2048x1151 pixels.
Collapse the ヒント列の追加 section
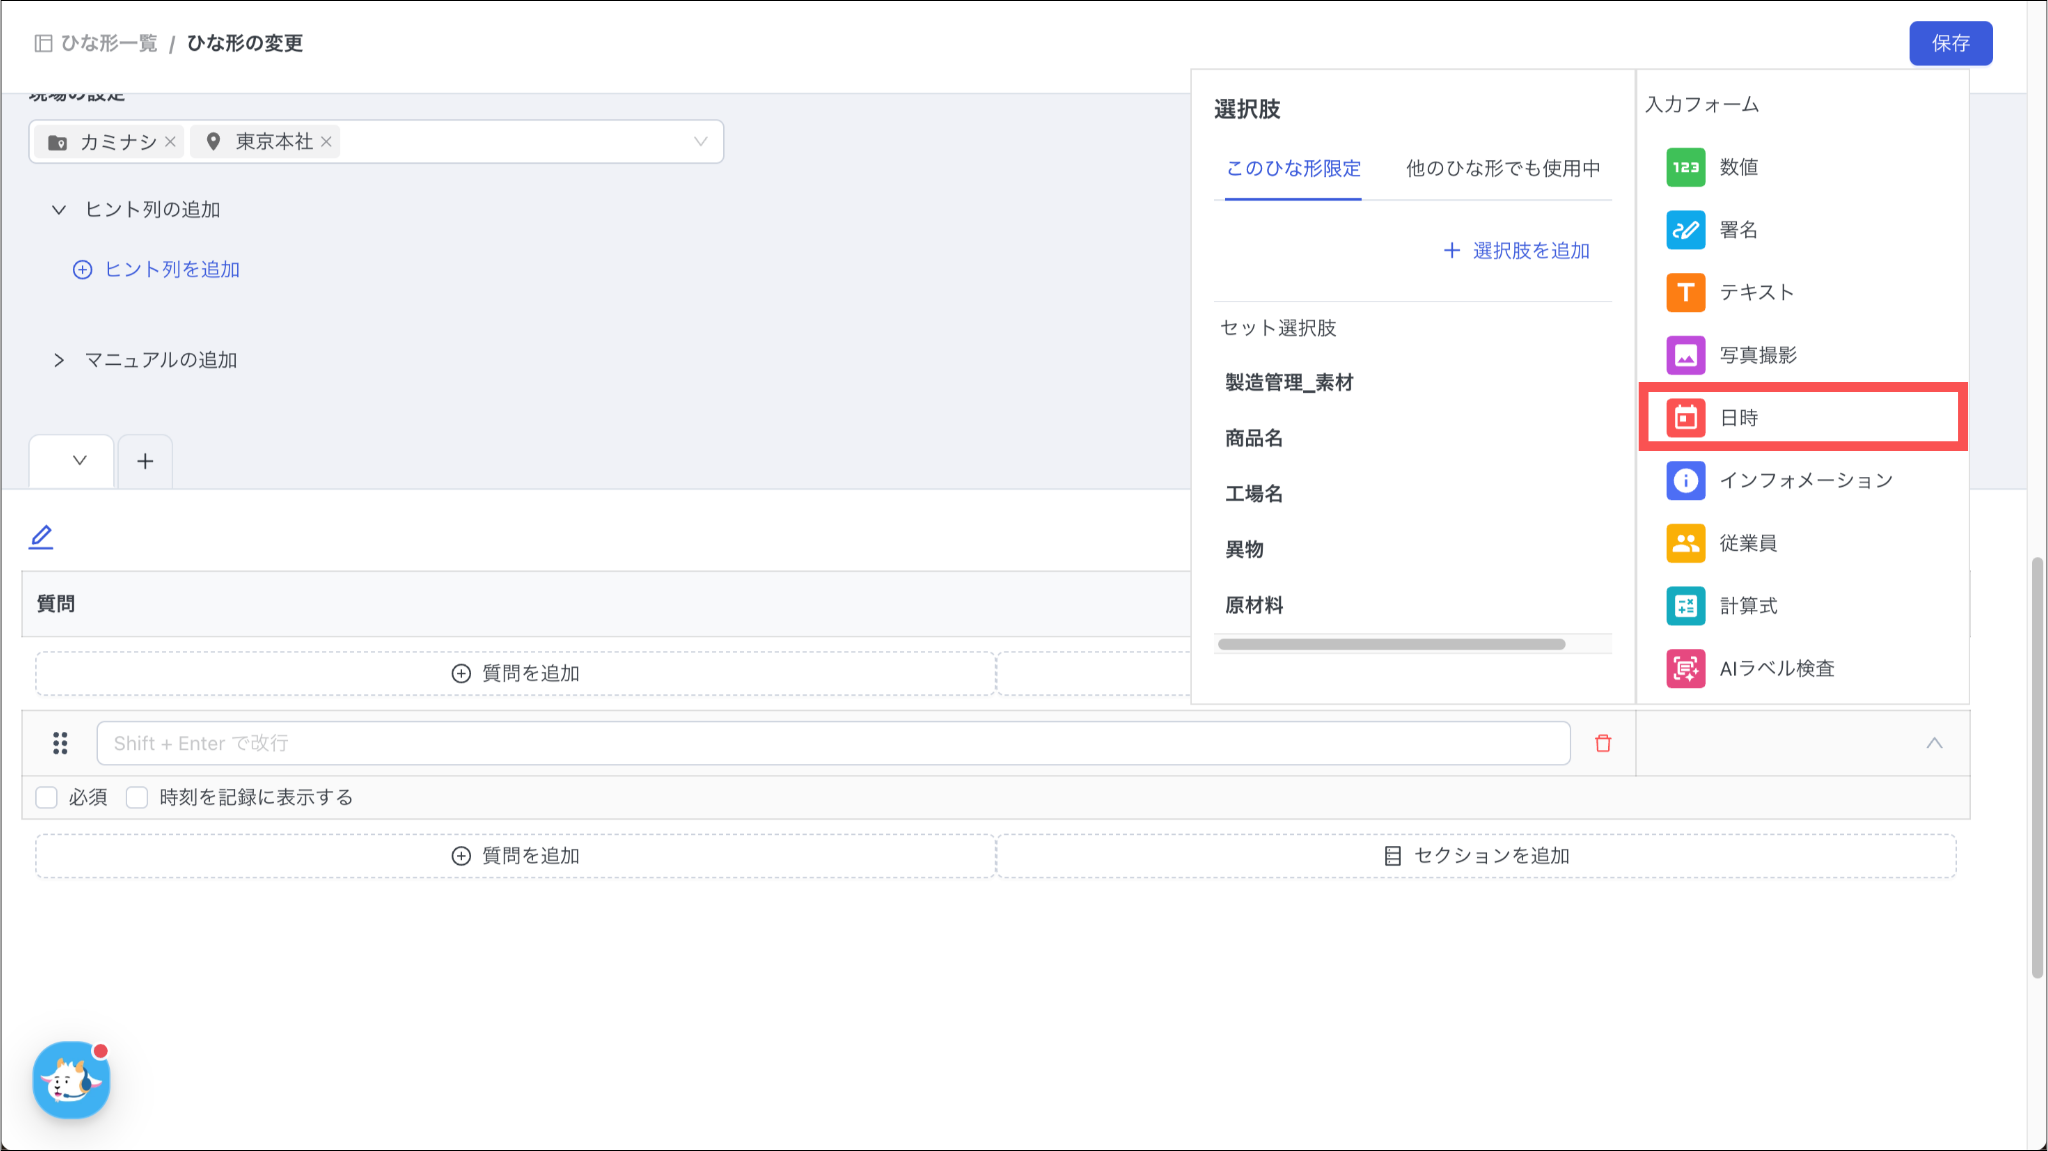(59, 210)
